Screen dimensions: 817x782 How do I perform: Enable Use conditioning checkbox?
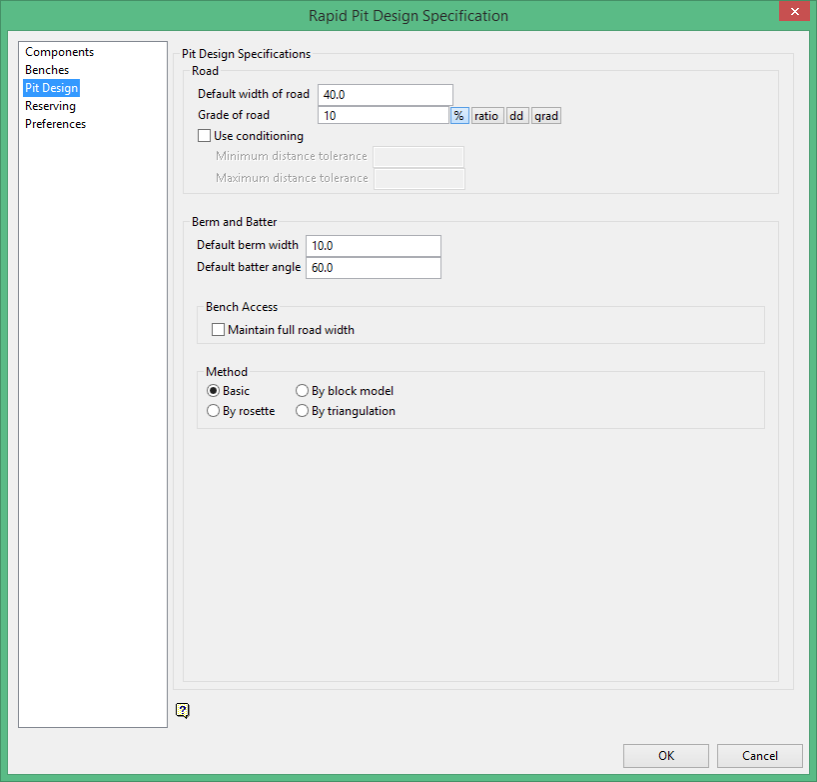click(204, 136)
